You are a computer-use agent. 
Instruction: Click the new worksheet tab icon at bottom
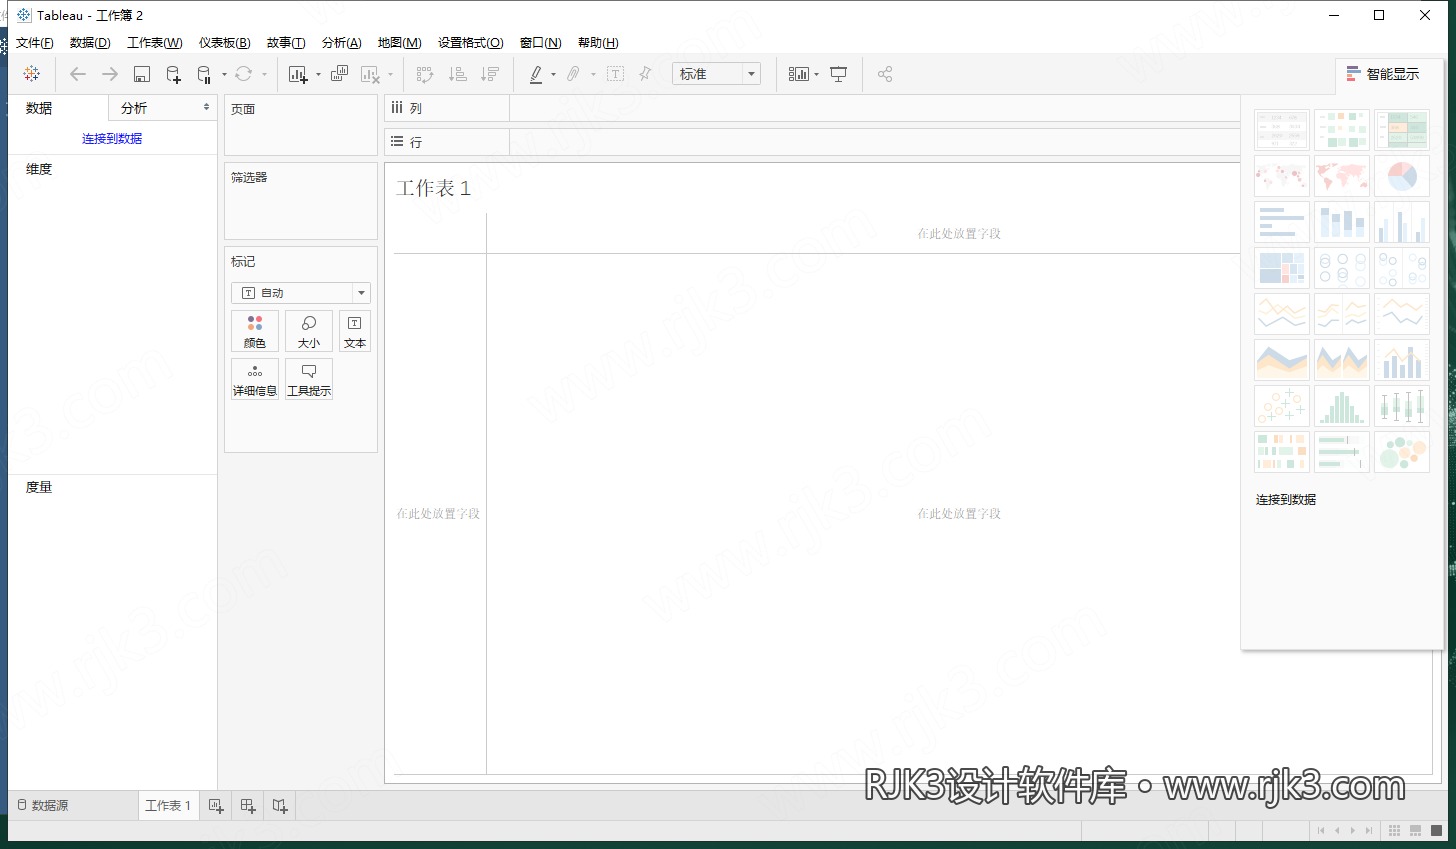[x=216, y=806]
